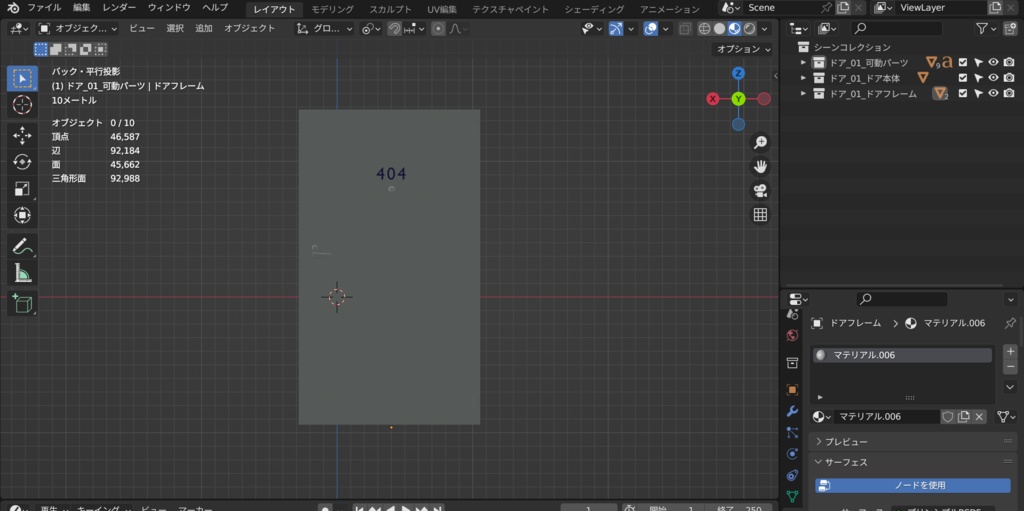1024x511 pixels.
Task: Select the Move tool in the toolbar
Action: click(22, 135)
